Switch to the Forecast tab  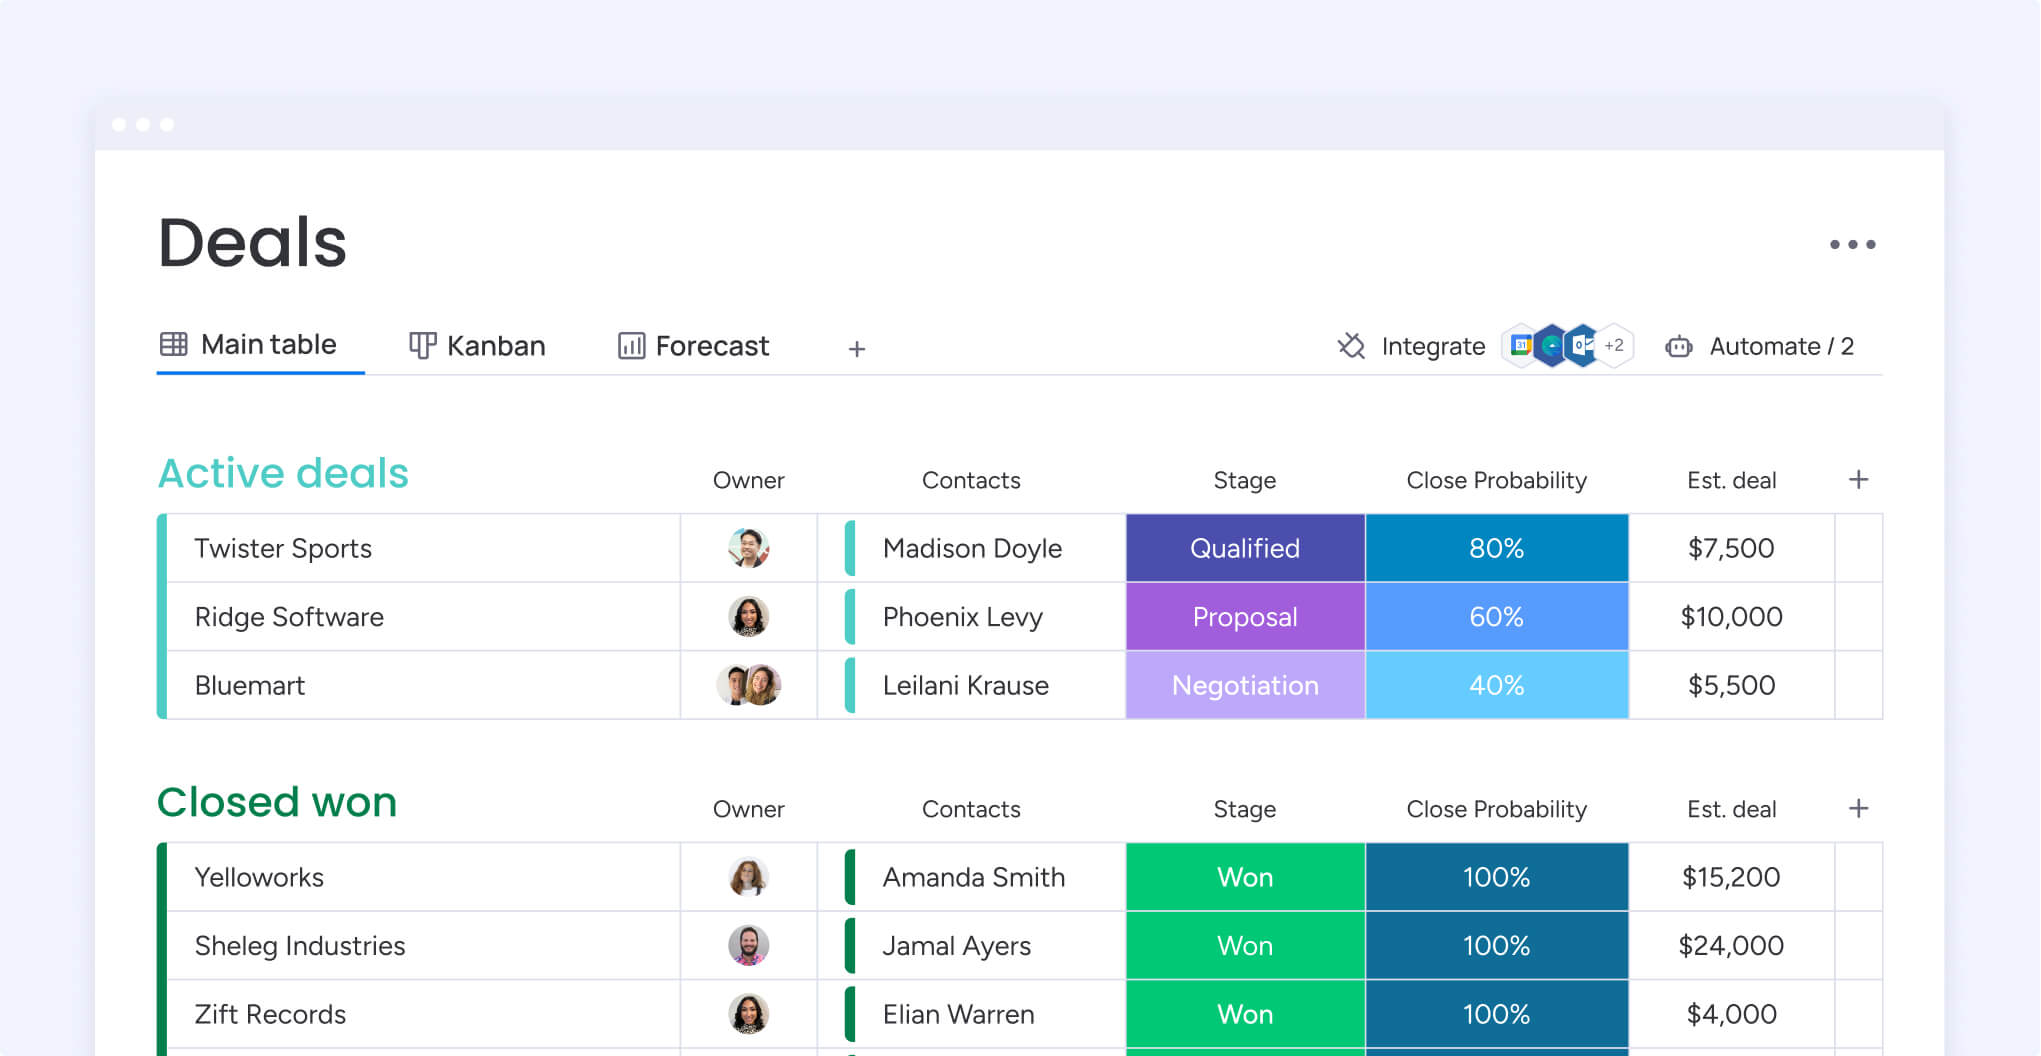pos(693,345)
